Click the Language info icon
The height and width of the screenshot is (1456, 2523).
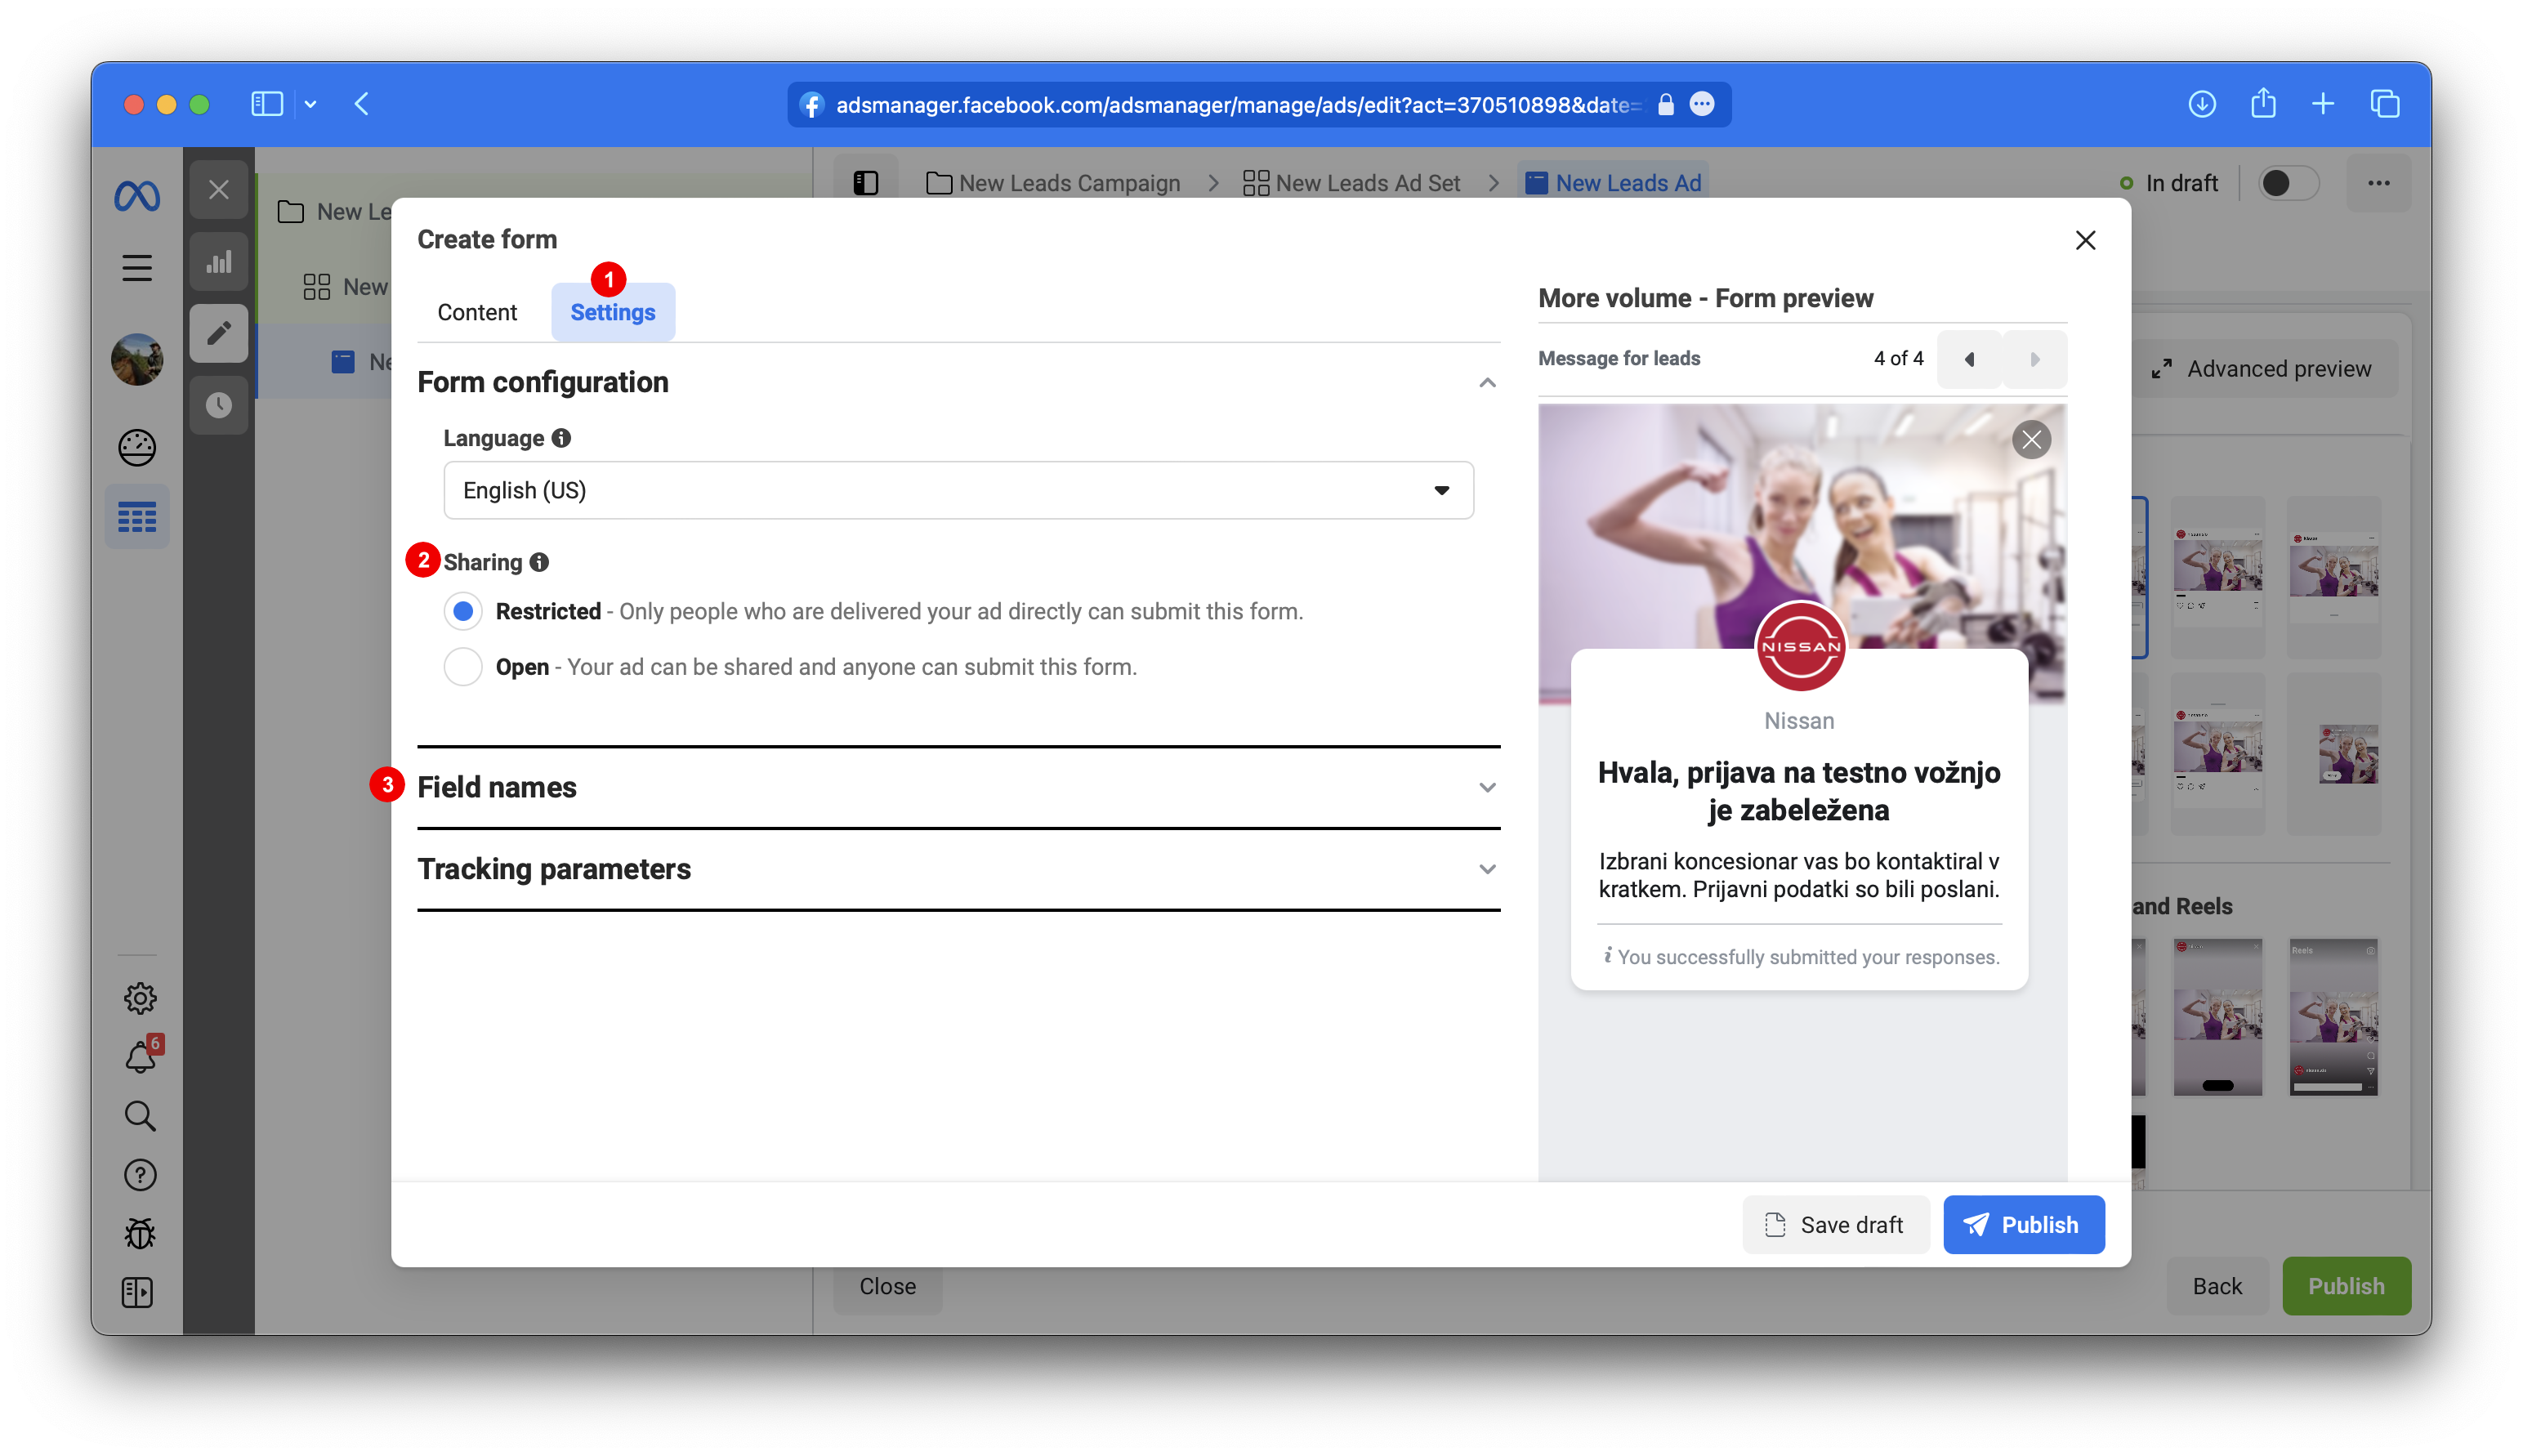[562, 438]
